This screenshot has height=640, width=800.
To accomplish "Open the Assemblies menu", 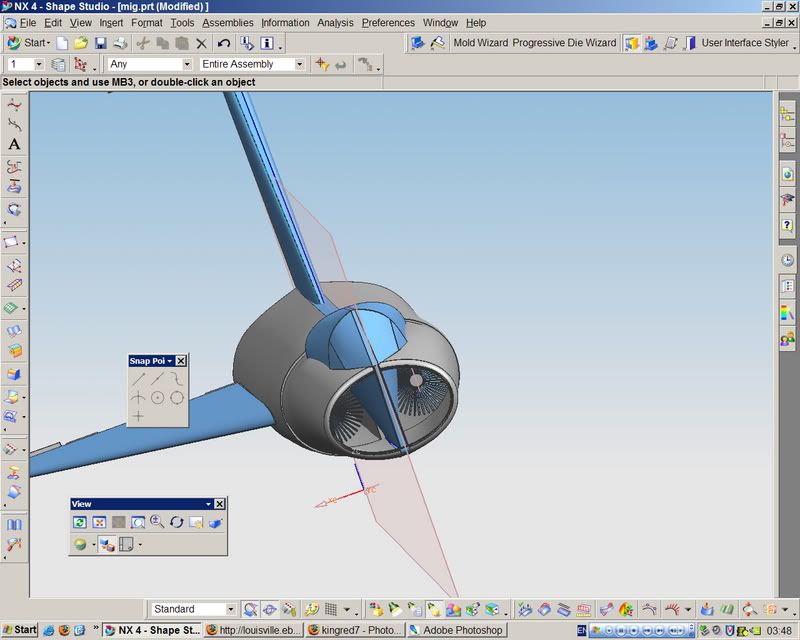I will [x=227, y=22].
